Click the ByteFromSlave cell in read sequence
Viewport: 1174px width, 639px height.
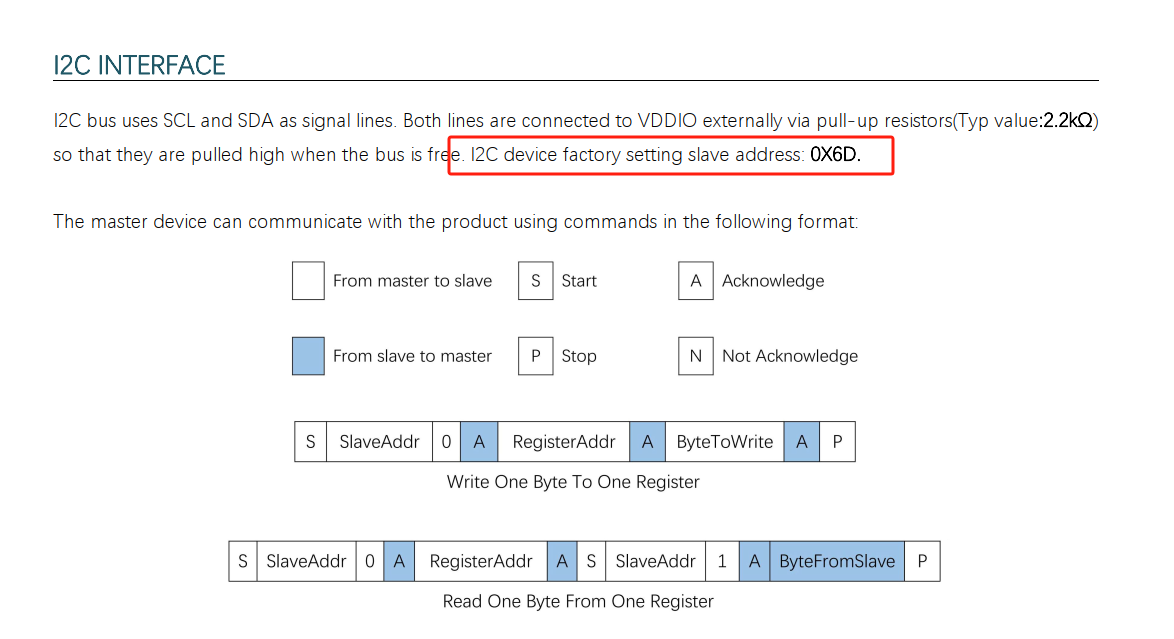(836, 561)
